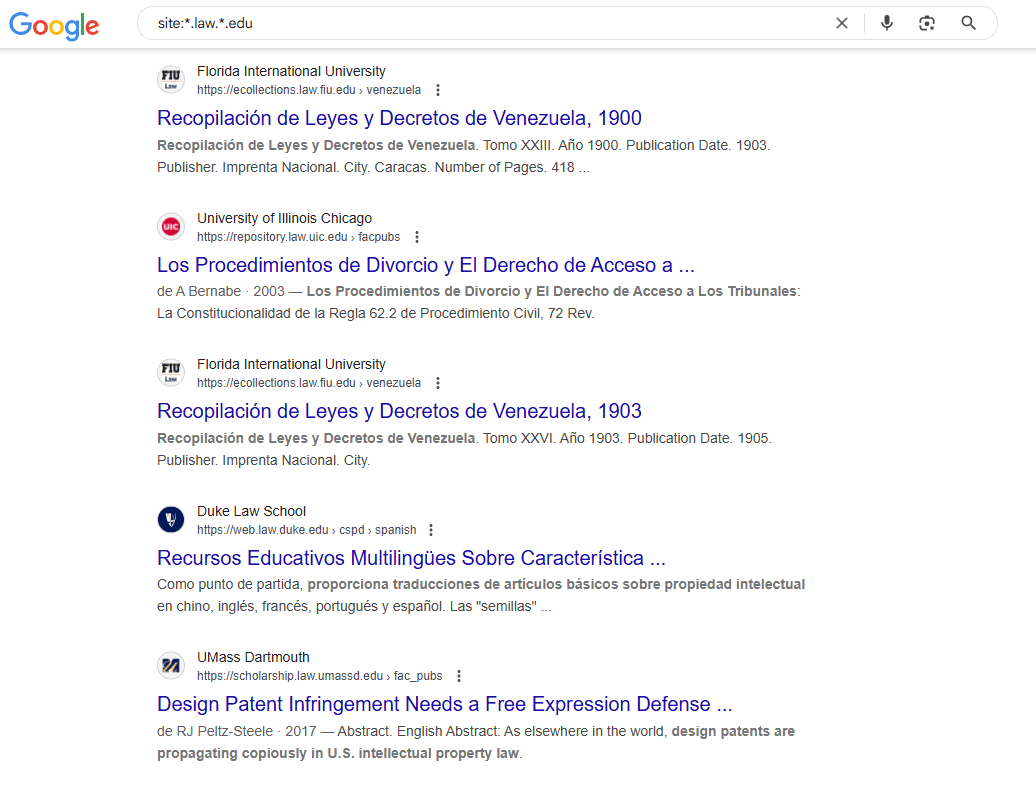Open Los Procedimientos de Divorcio result link
The height and width of the screenshot is (786, 1036).
pos(426,265)
